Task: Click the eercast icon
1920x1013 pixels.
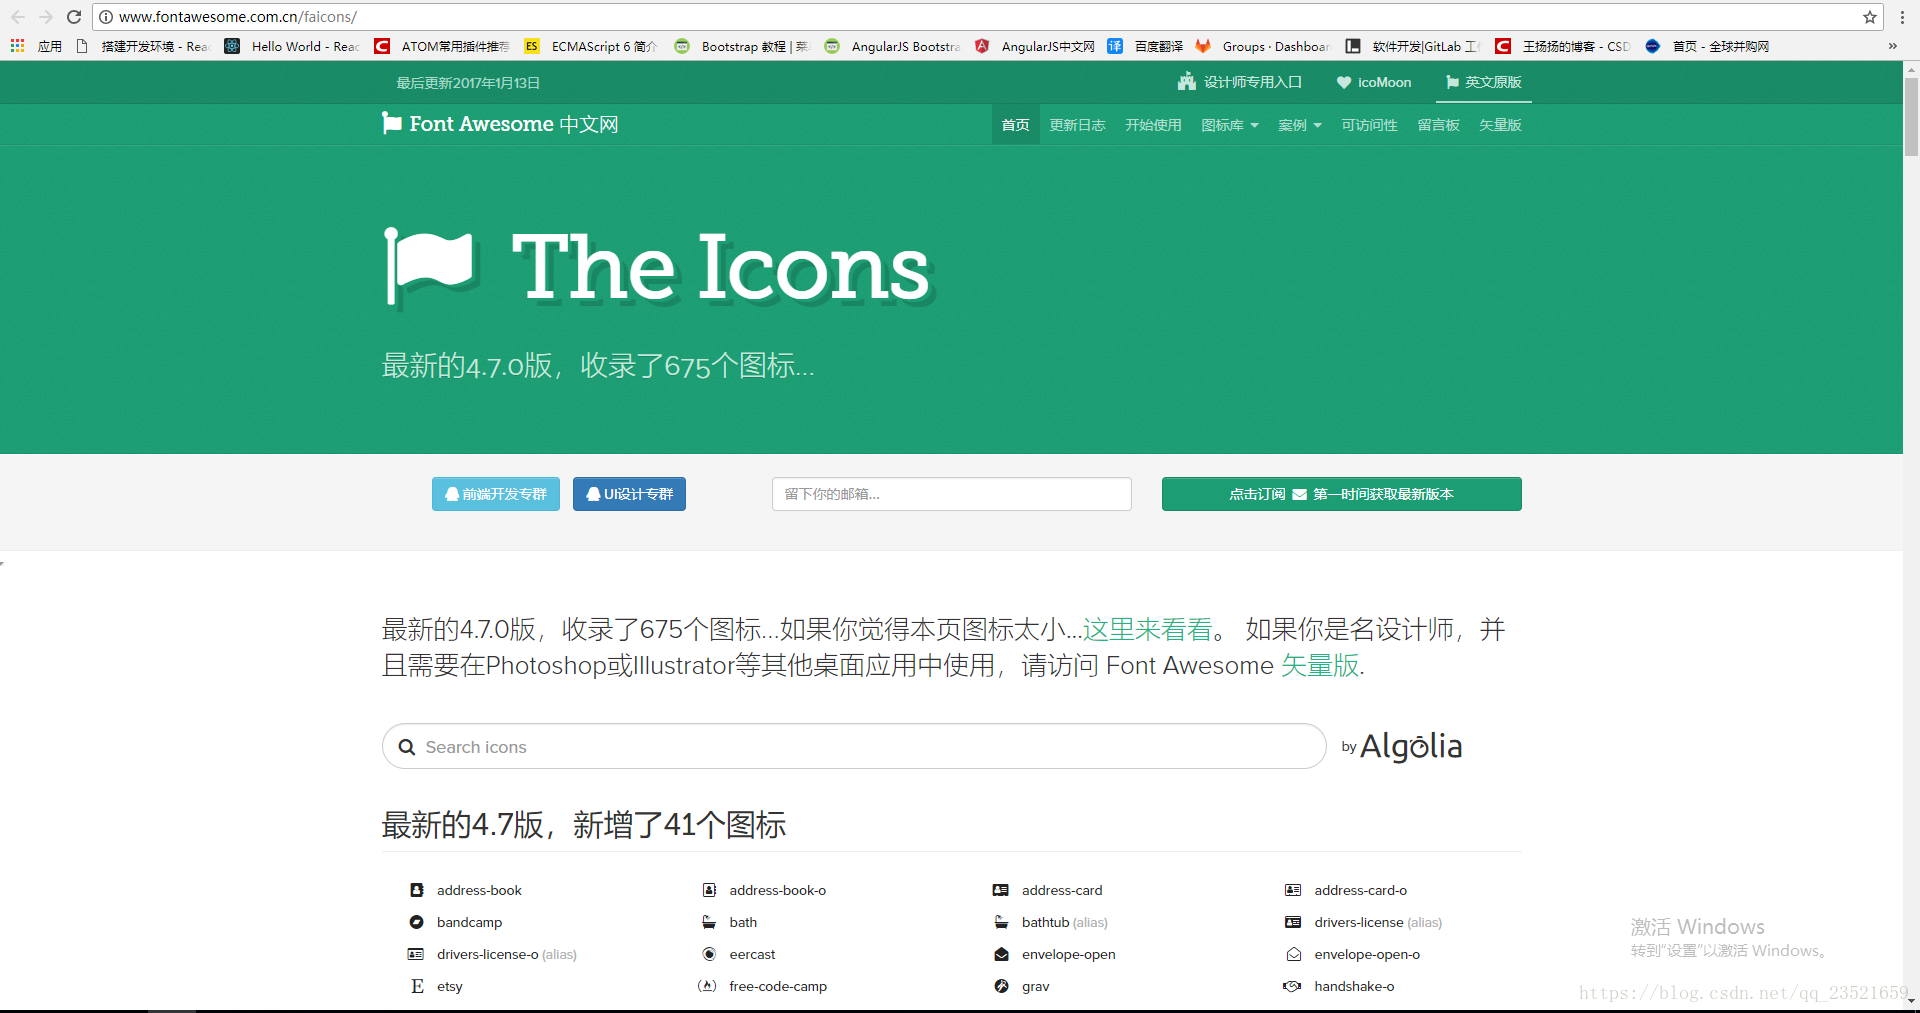Action: [x=709, y=954]
